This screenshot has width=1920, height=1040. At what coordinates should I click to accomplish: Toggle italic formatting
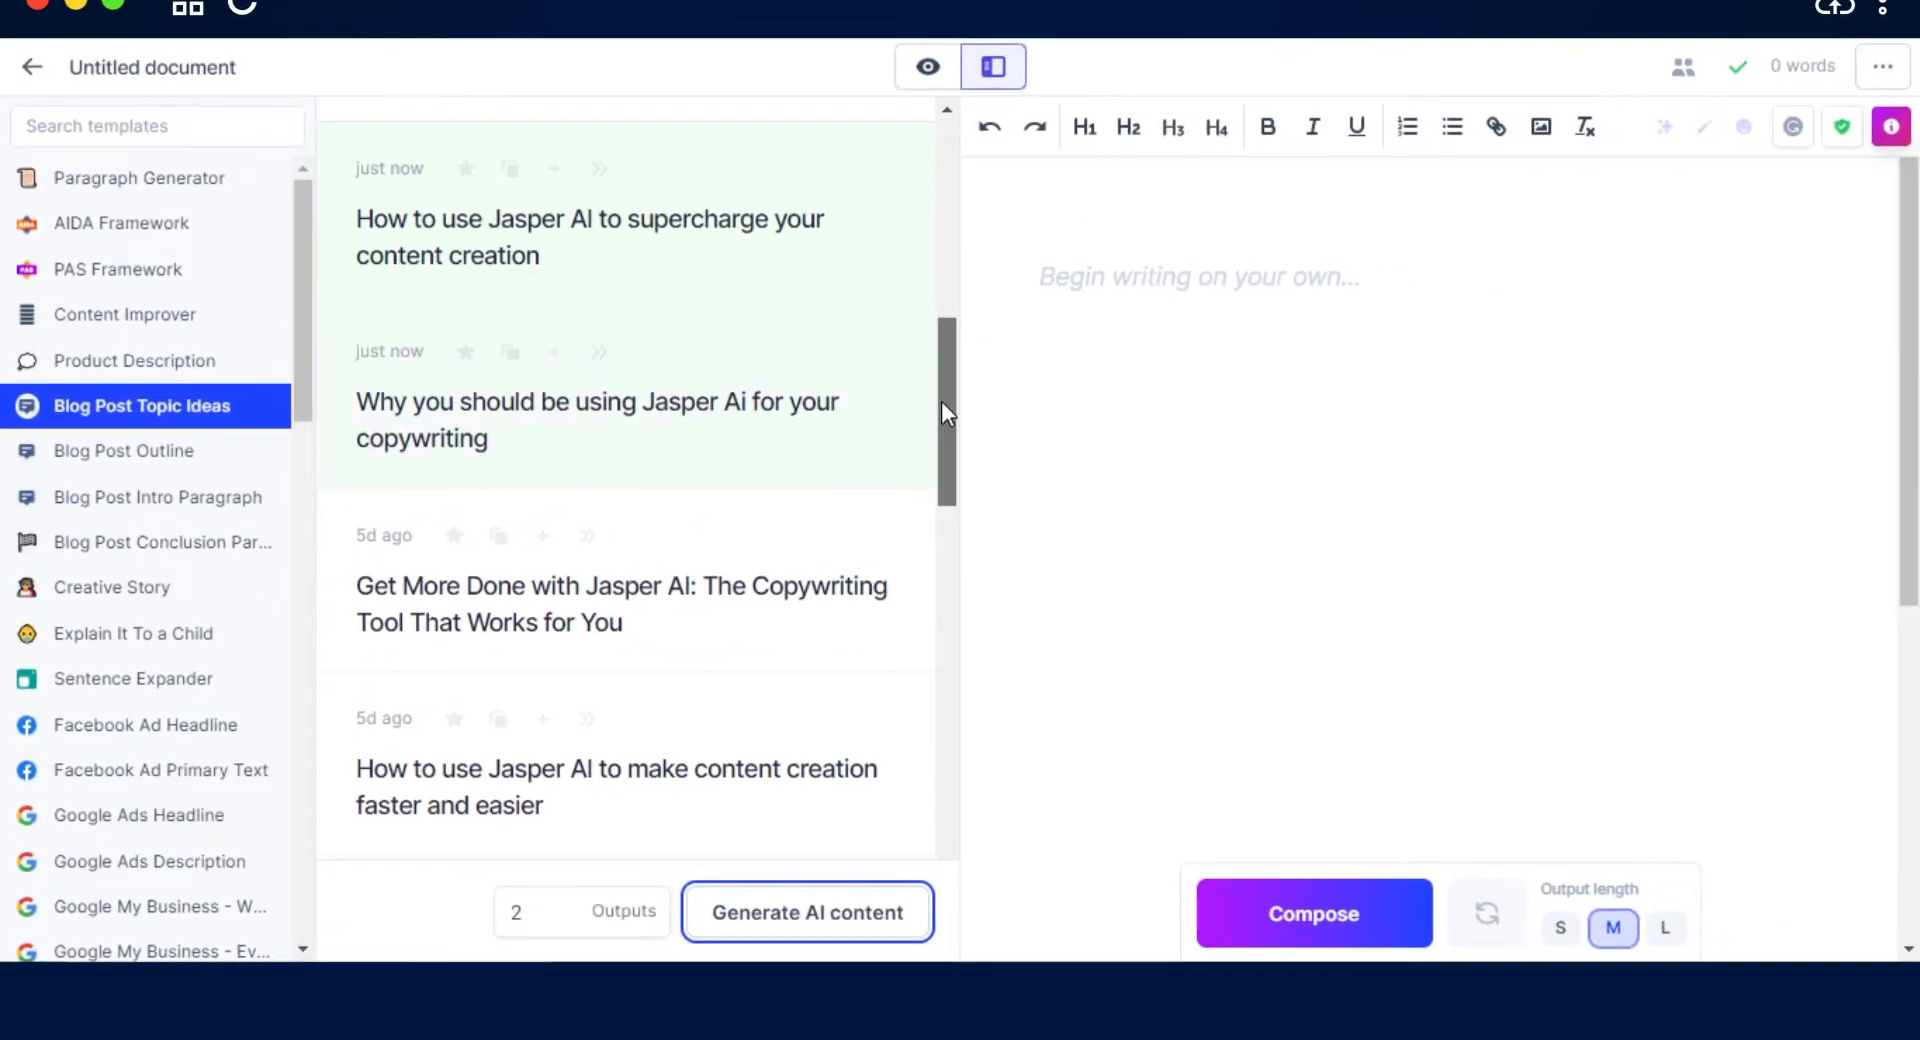pyautogui.click(x=1312, y=127)
